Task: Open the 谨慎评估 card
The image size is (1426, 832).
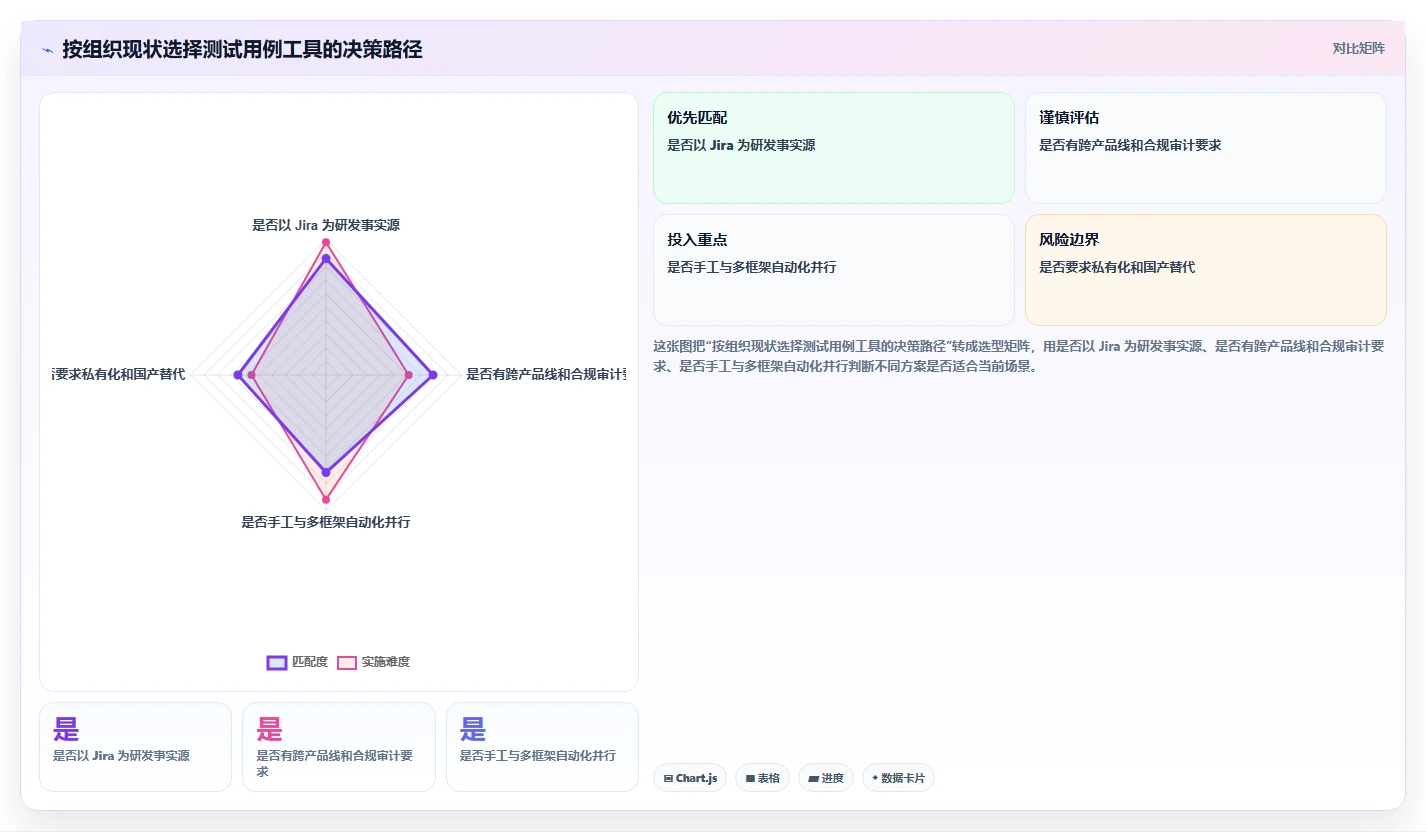Action: pyautogui.click(x=1206, y=148)
